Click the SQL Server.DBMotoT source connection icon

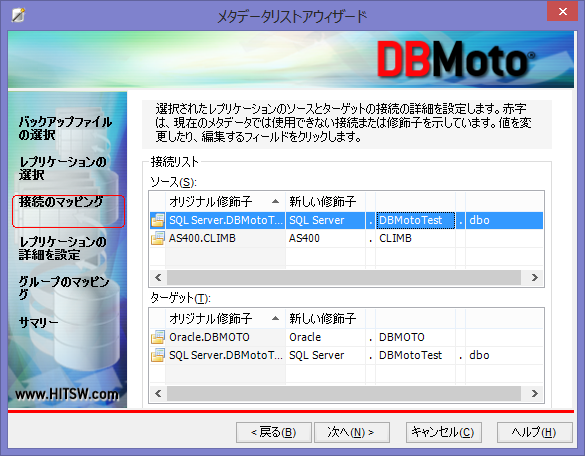(x=157, y=220)
